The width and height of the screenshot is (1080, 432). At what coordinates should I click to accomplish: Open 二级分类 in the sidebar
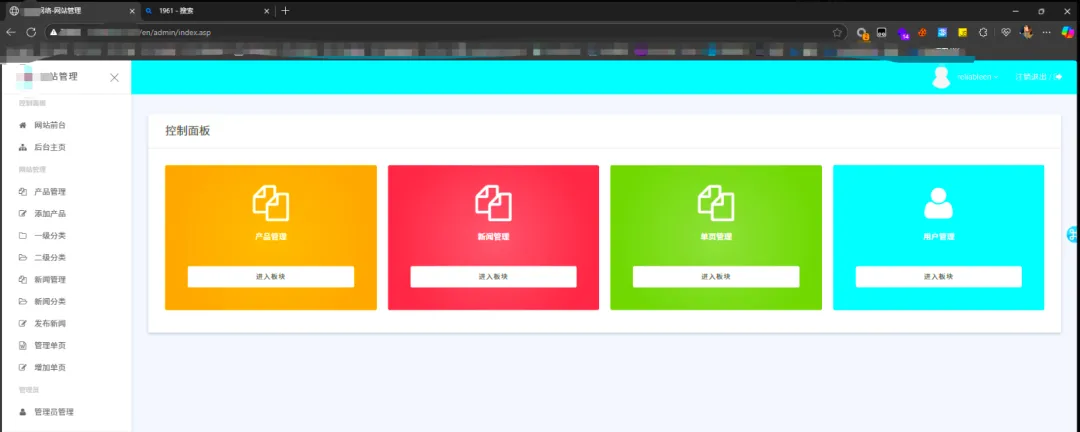pyautogui.click(x=50, y=258)
